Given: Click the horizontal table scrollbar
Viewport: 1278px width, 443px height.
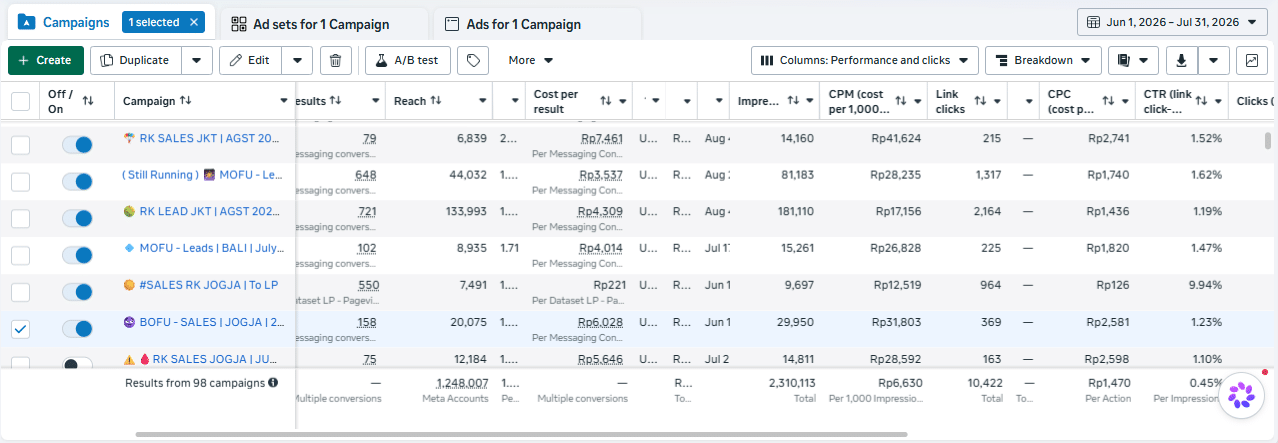Looking at the screenshot, I should point(521,434).
